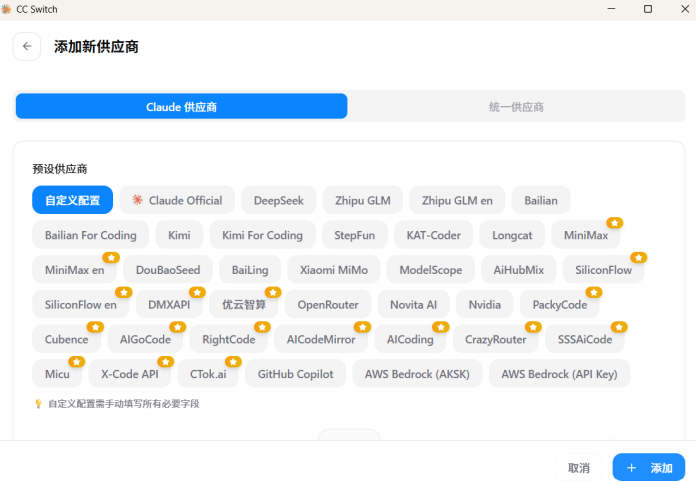Select the Kimi For Coding preset
The image size is (696, 482).
coord(262,235)
